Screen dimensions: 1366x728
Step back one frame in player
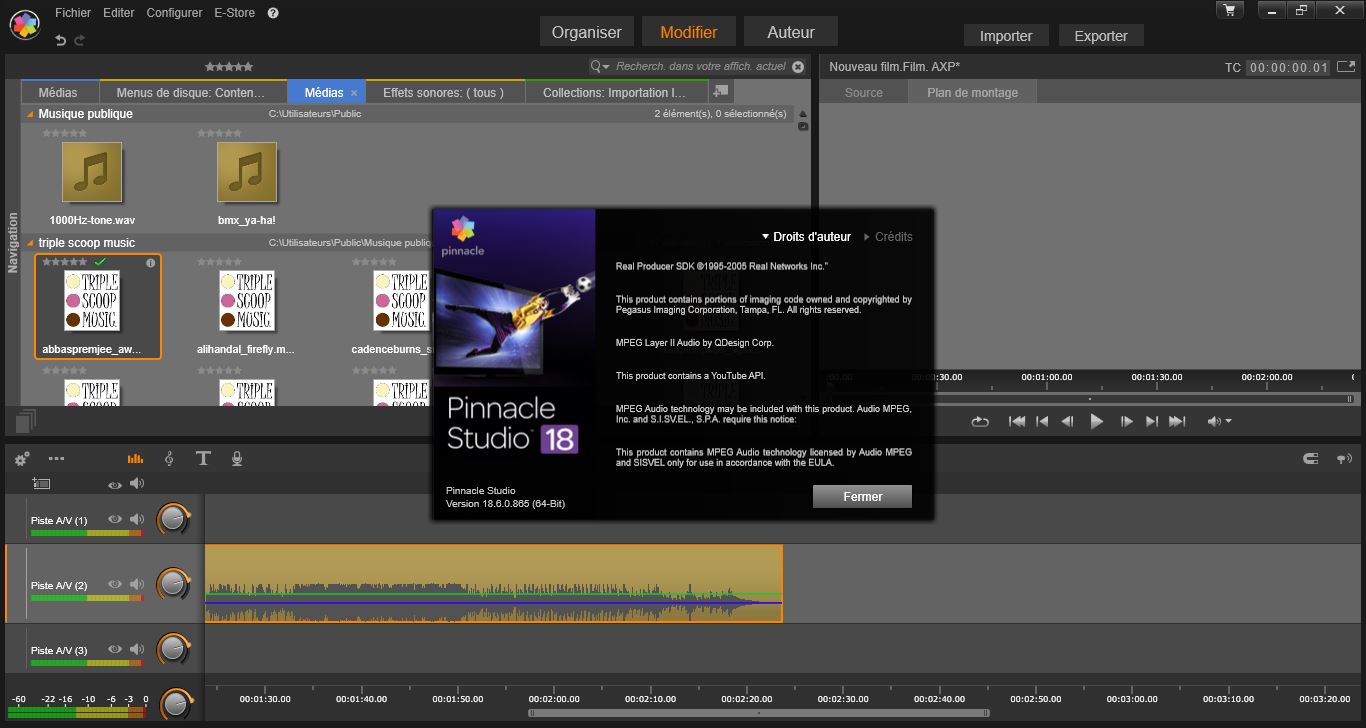pos(1067,422)
